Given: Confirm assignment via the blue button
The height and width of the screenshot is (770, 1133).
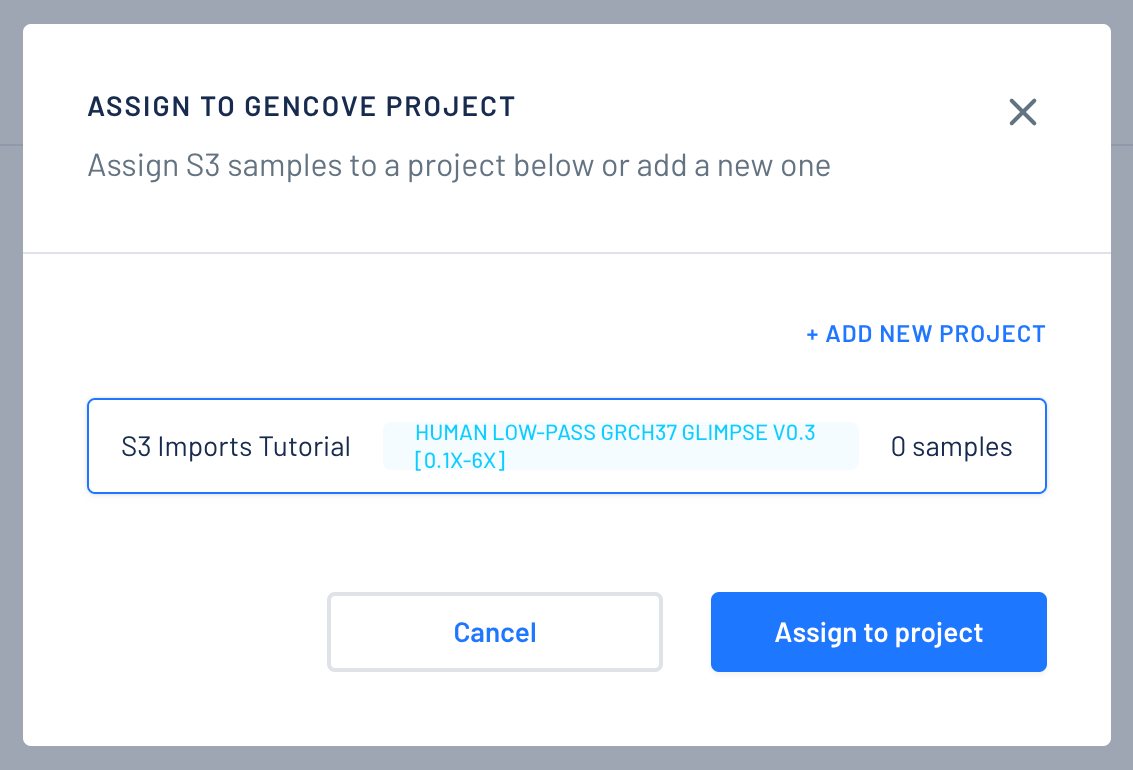Looking at the screenshot, I should (x=878, y=632).
